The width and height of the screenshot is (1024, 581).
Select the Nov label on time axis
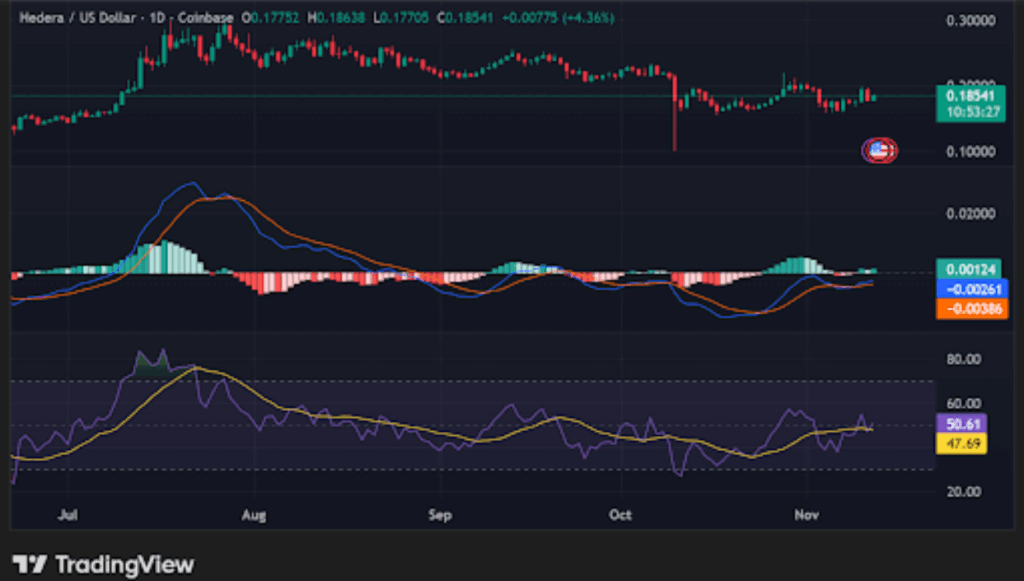(806, 516)
